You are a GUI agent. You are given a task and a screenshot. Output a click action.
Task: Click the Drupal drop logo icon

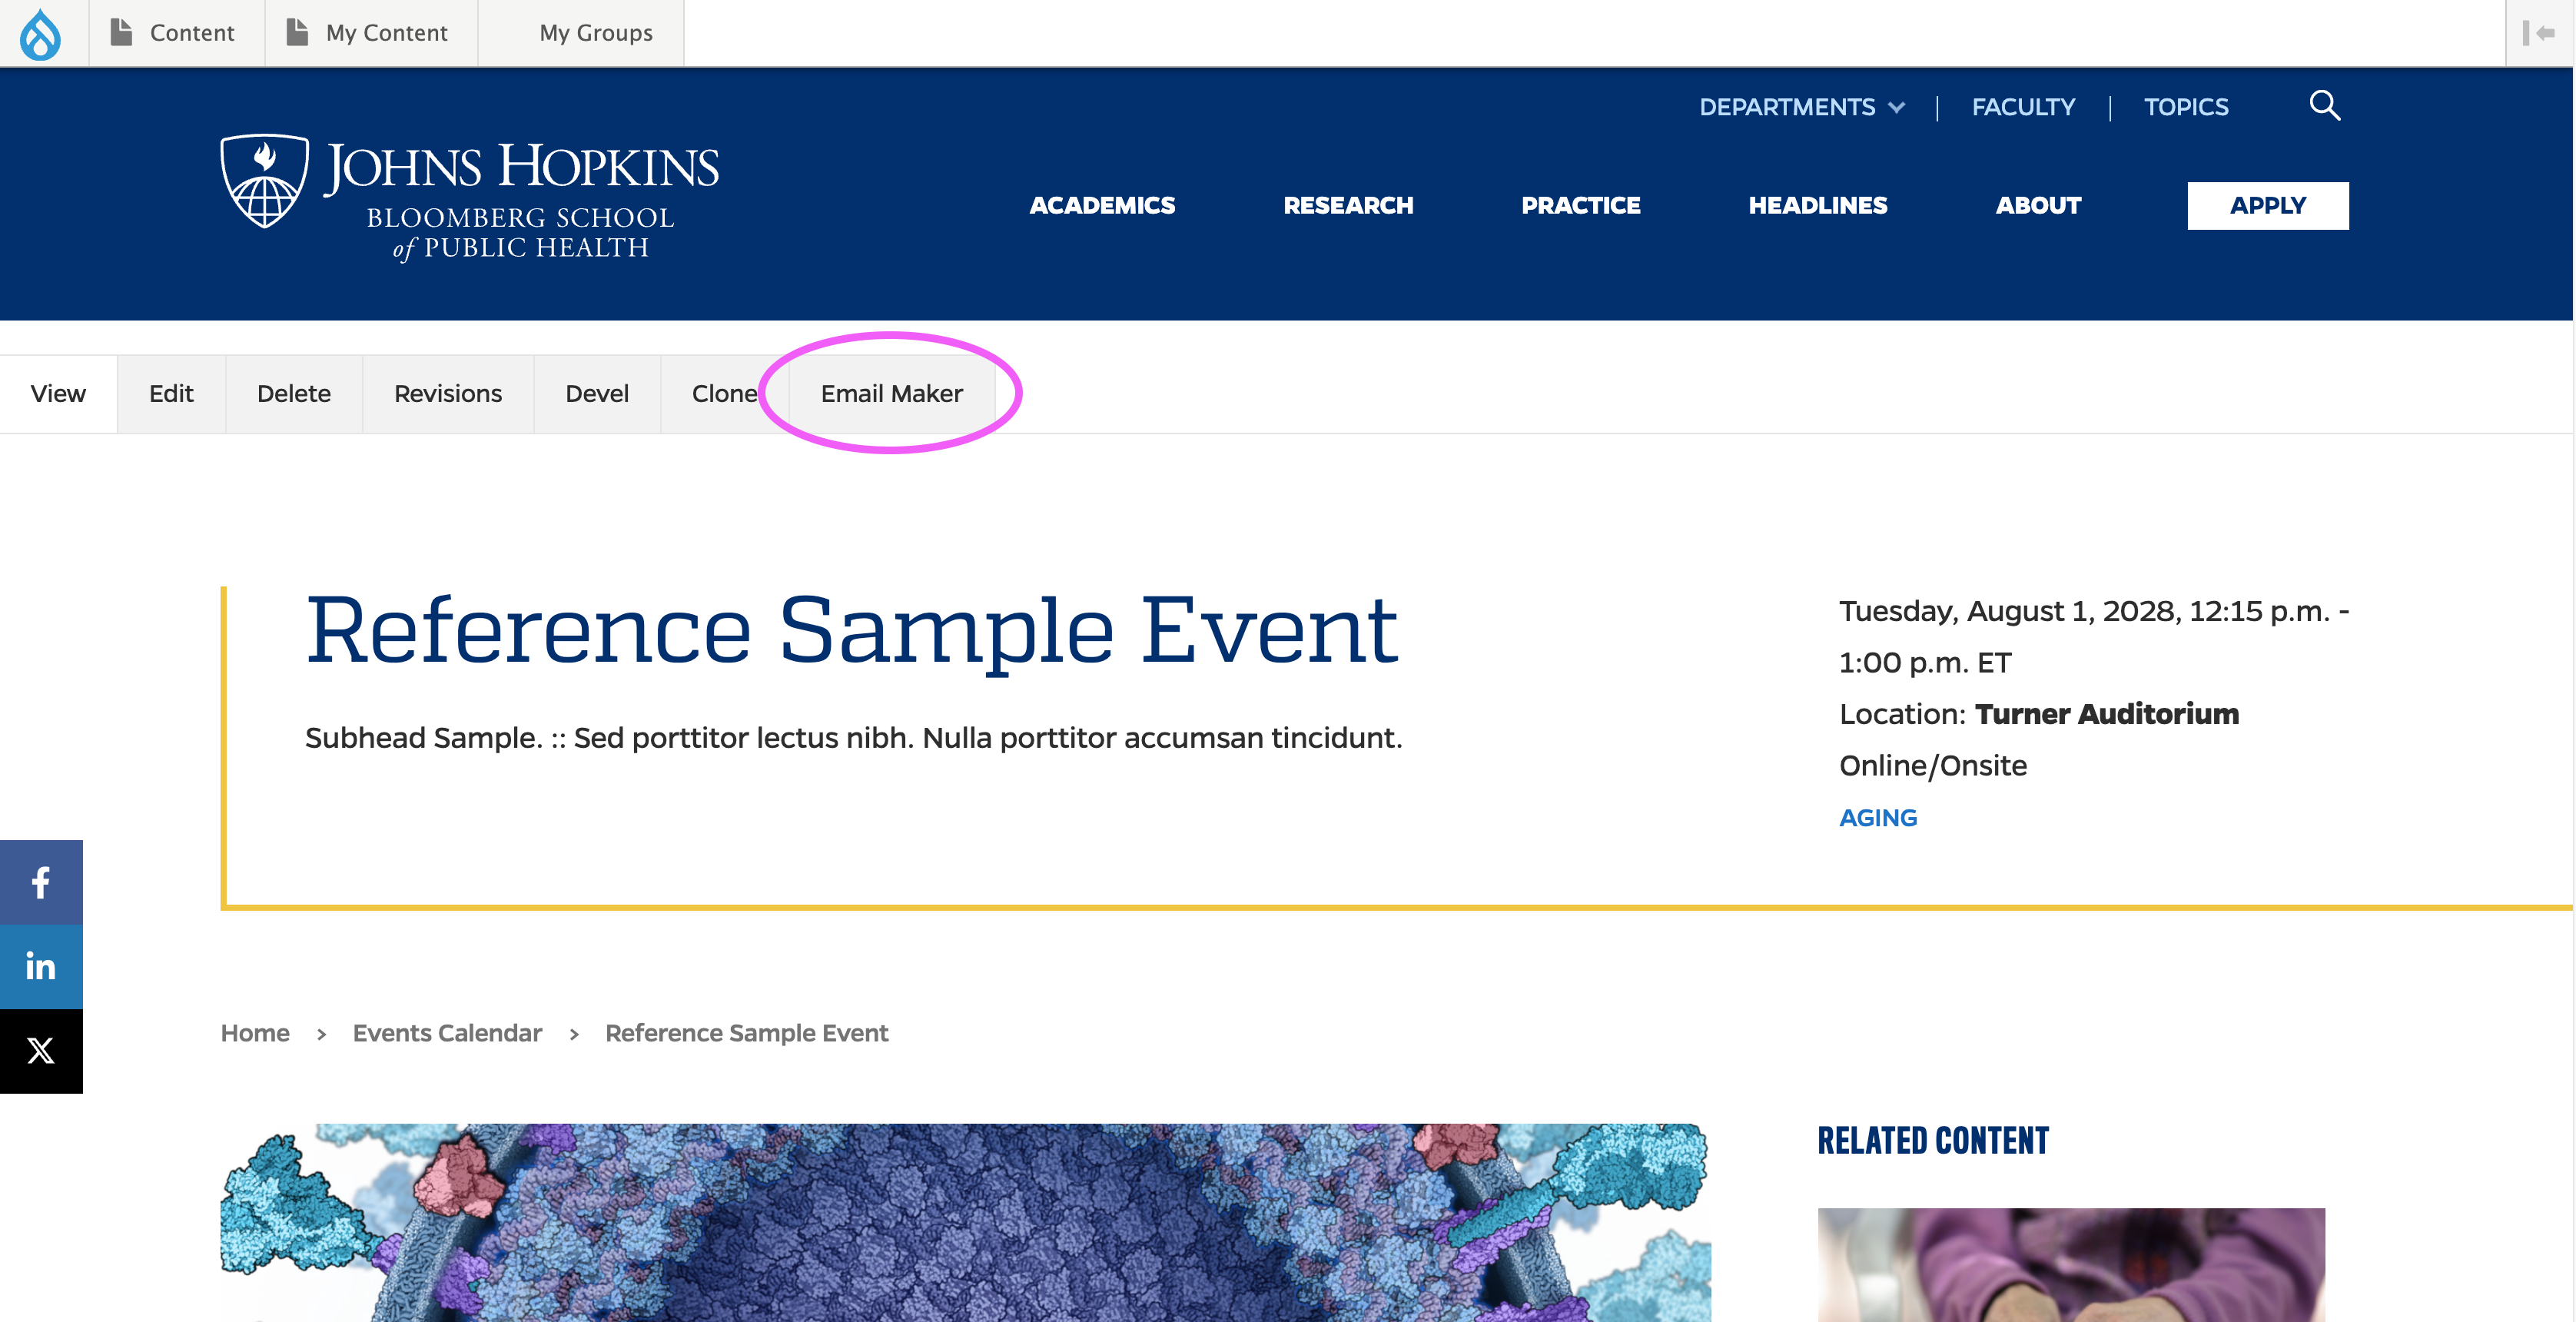pos(41,33)
